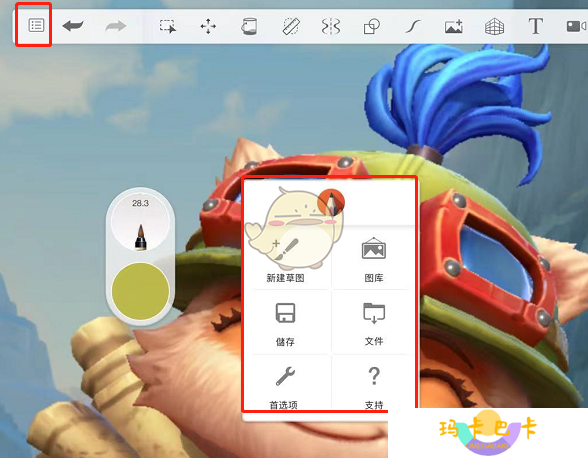Viewport: 588px width, 458px height.
Task: Open the main menu list icon
Action: pyautogui.click(x=36, y=26)
